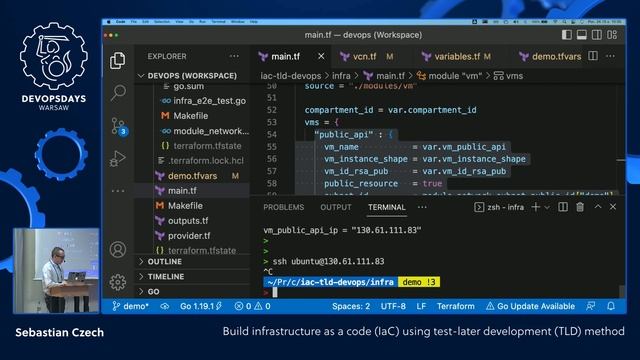
Task: Split the editor to the right
Action: pos(593,56)
